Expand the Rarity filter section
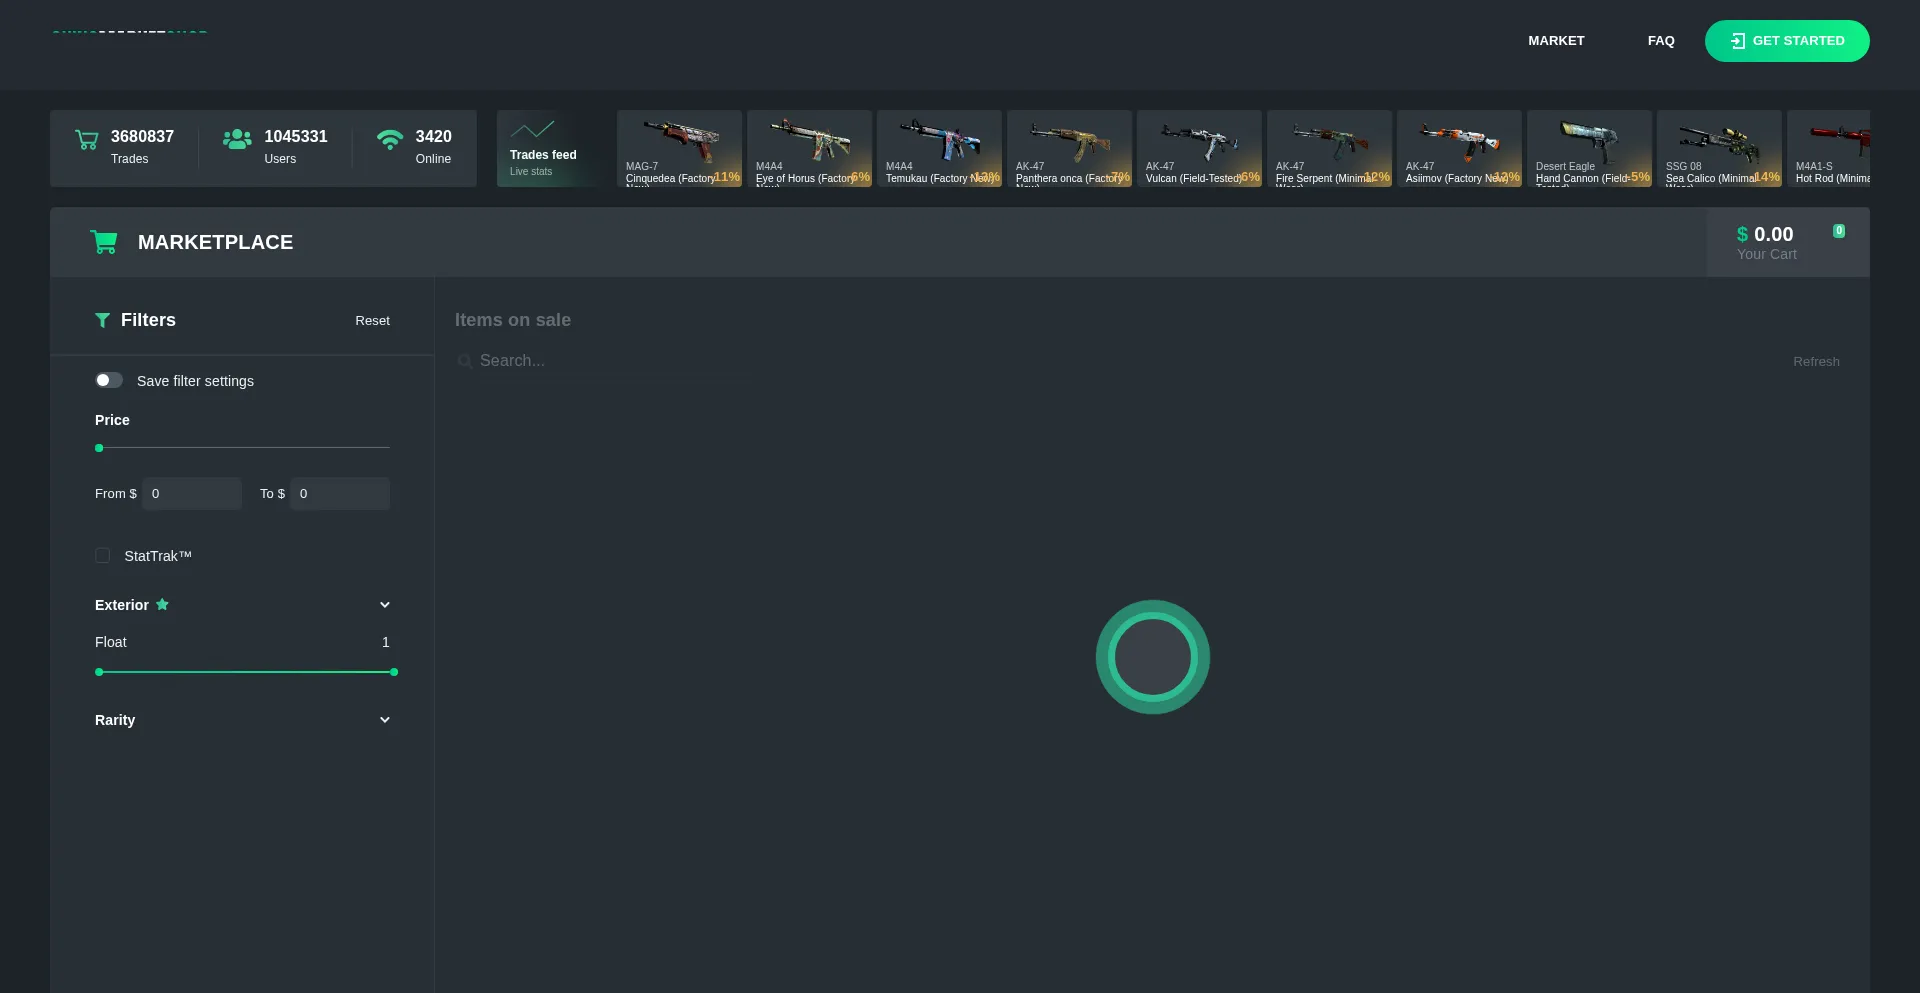This screenshot has height=993, width=1920. click(385, 720)
